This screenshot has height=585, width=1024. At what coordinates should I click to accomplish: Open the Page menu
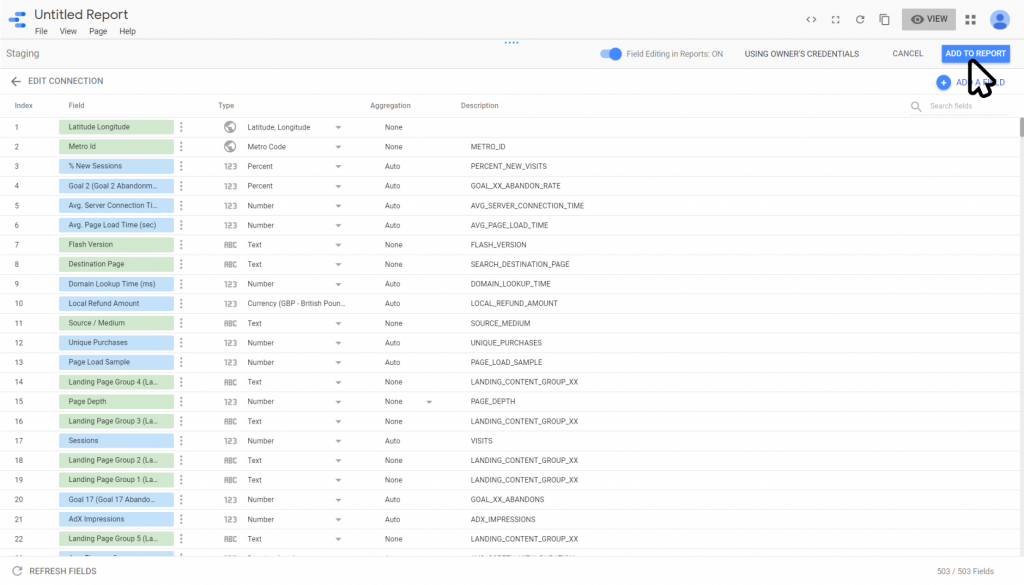click(x=98, y=32)
